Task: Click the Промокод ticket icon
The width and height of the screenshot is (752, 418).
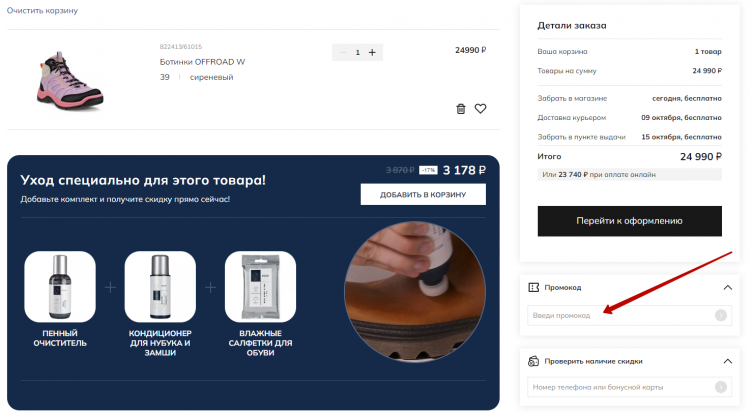Action: [533, 287]
